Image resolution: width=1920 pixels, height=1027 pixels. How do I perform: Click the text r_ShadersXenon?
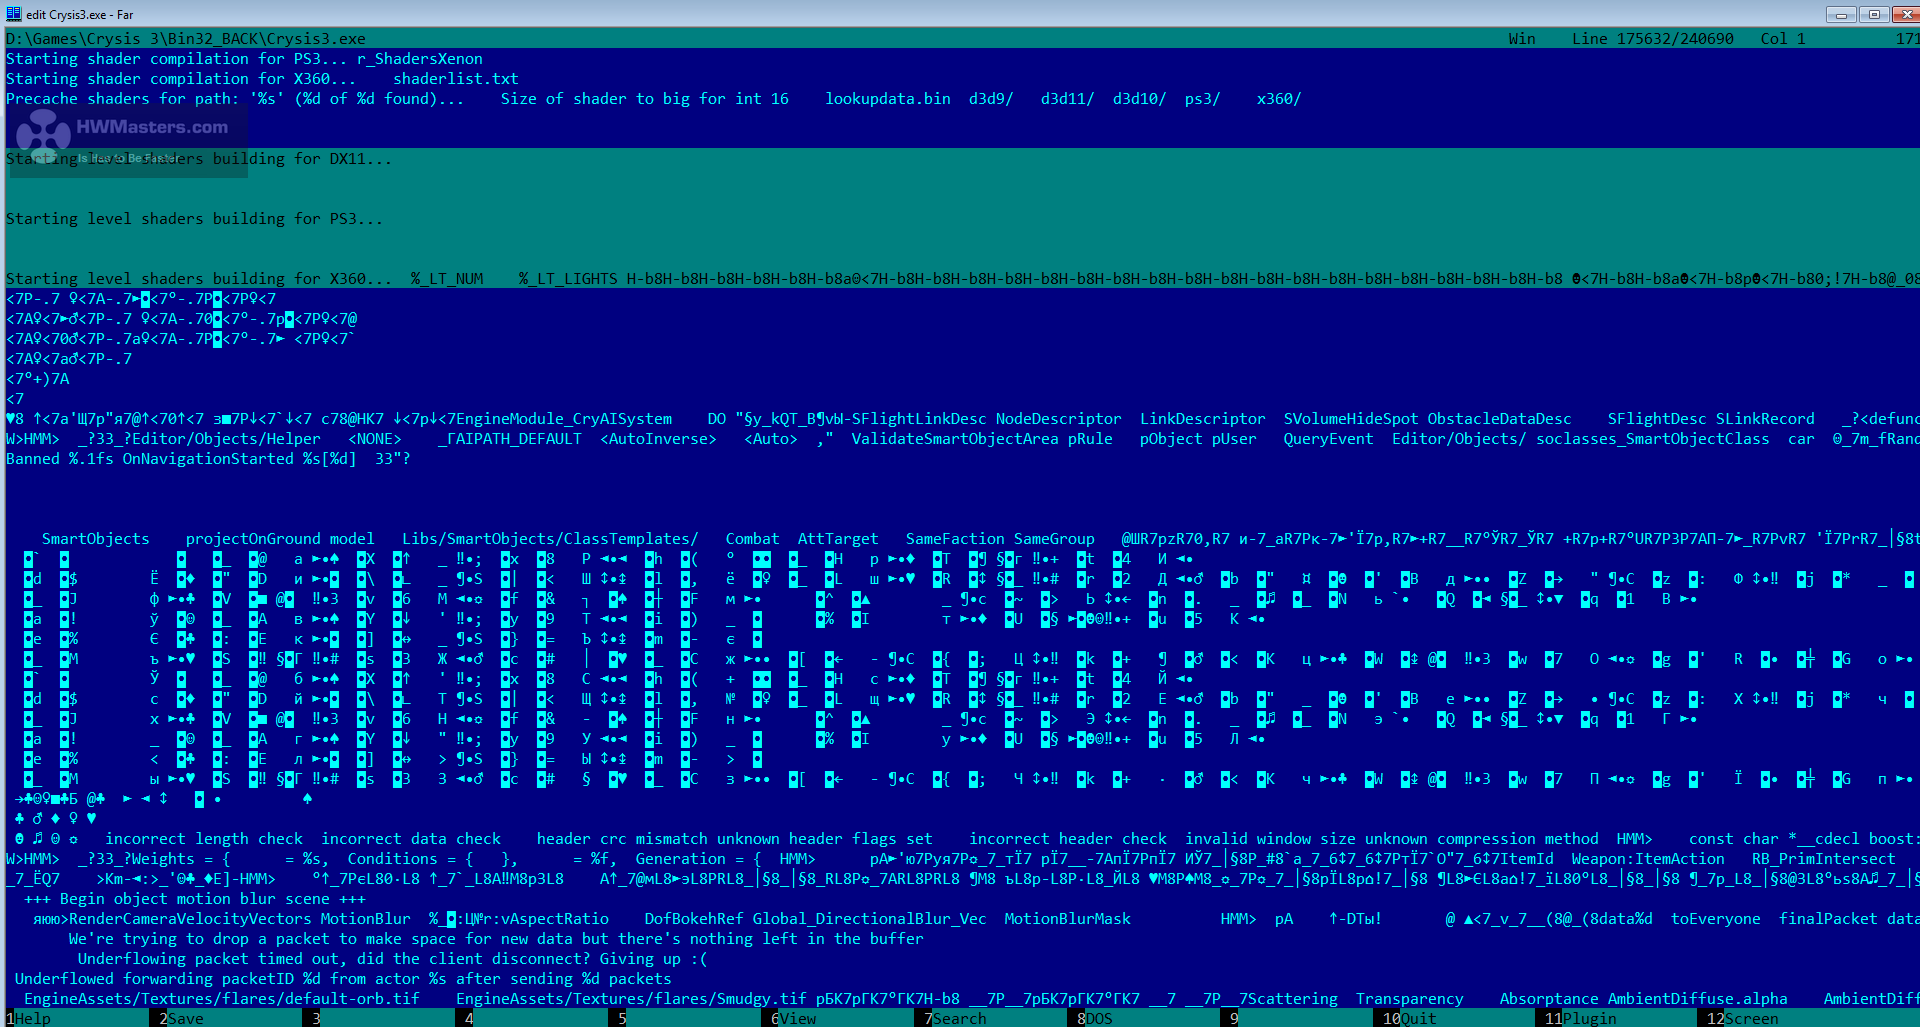pos(420,59)
